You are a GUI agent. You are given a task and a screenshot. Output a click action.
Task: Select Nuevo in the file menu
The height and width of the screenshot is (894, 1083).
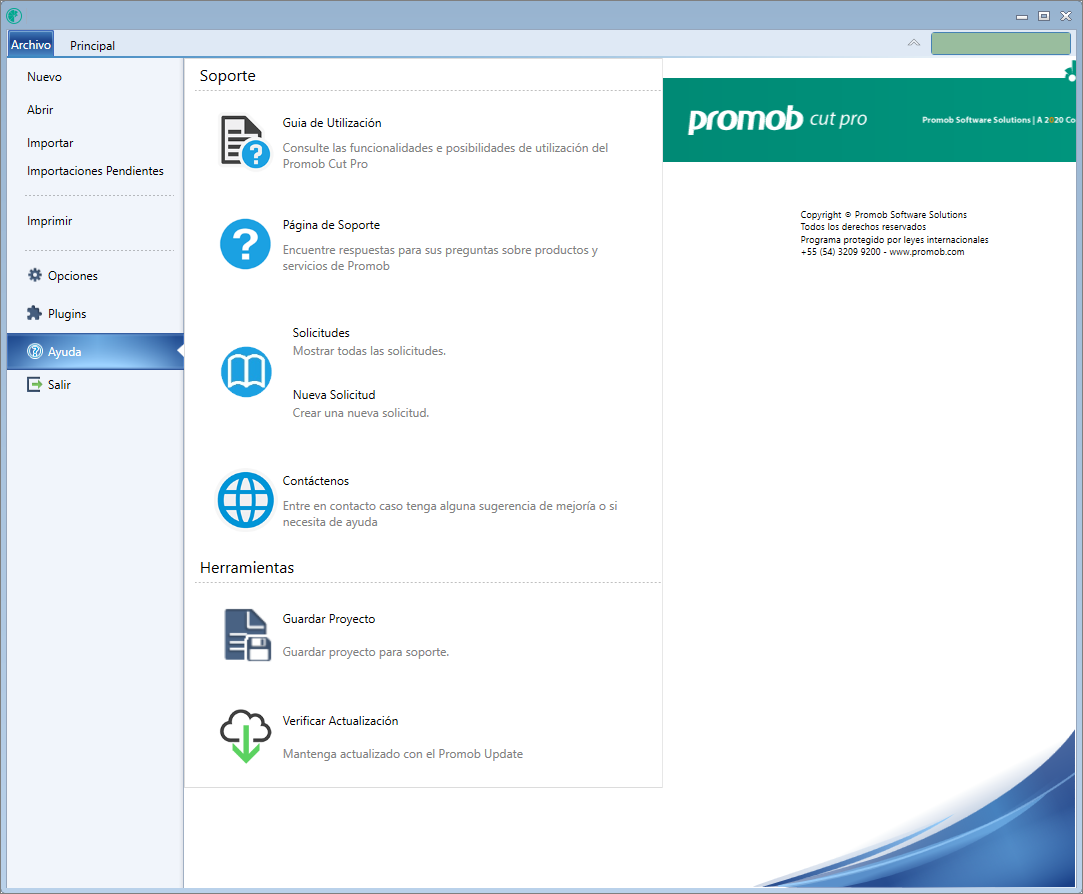44,77
